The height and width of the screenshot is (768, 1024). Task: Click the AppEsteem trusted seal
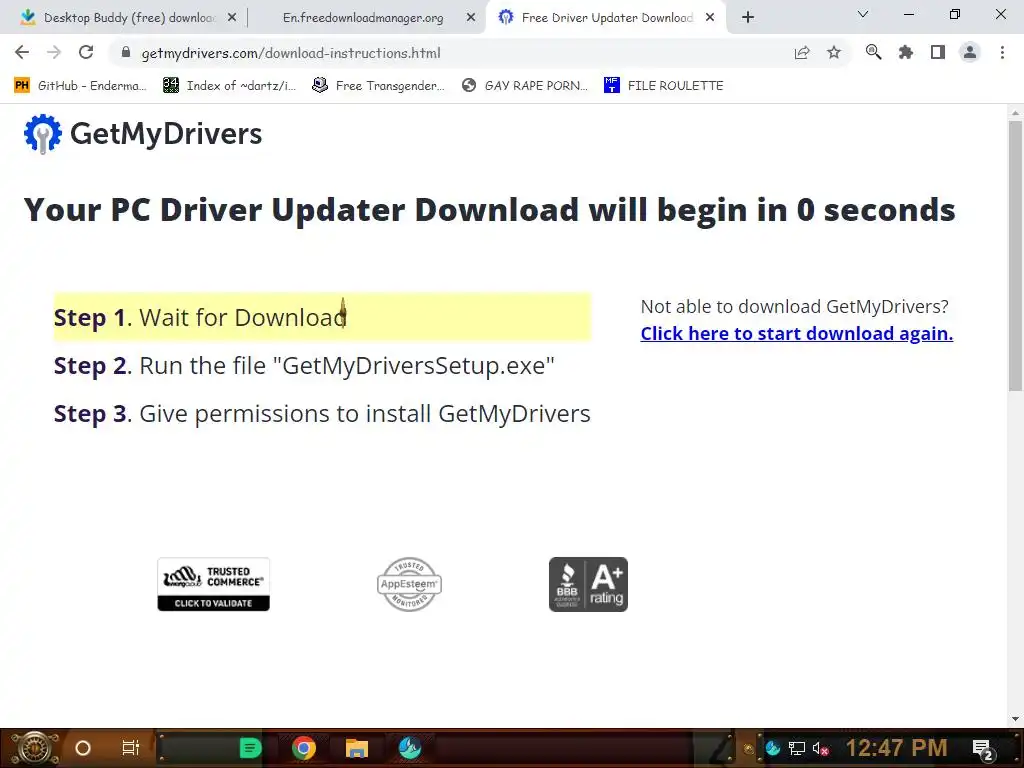(x=409, y=584)
